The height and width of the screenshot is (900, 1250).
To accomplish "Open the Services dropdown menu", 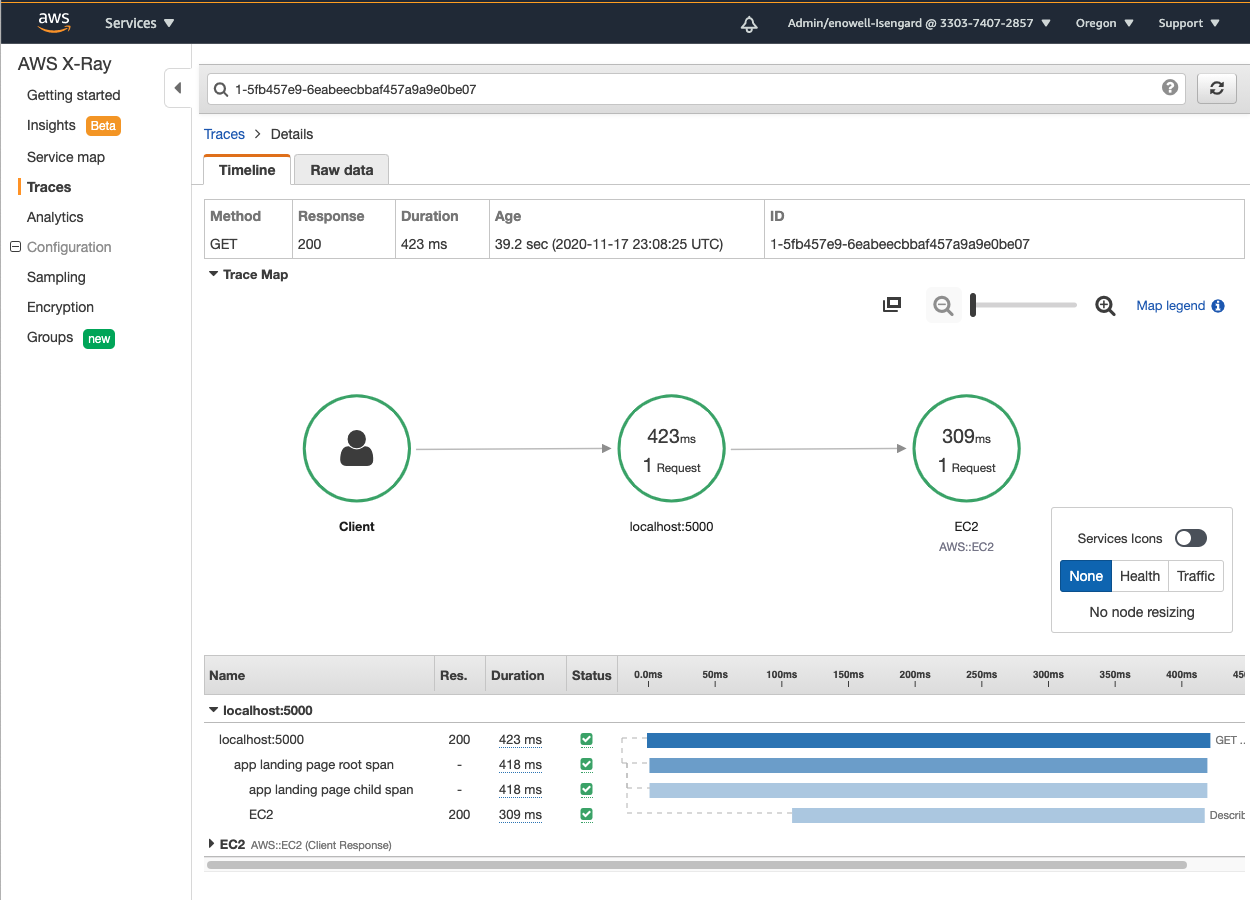I will click(140, 23).
